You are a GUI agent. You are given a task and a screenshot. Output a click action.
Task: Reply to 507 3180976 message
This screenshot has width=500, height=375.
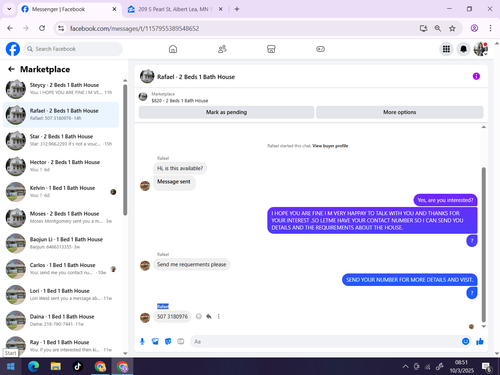(x=209, y=316)
